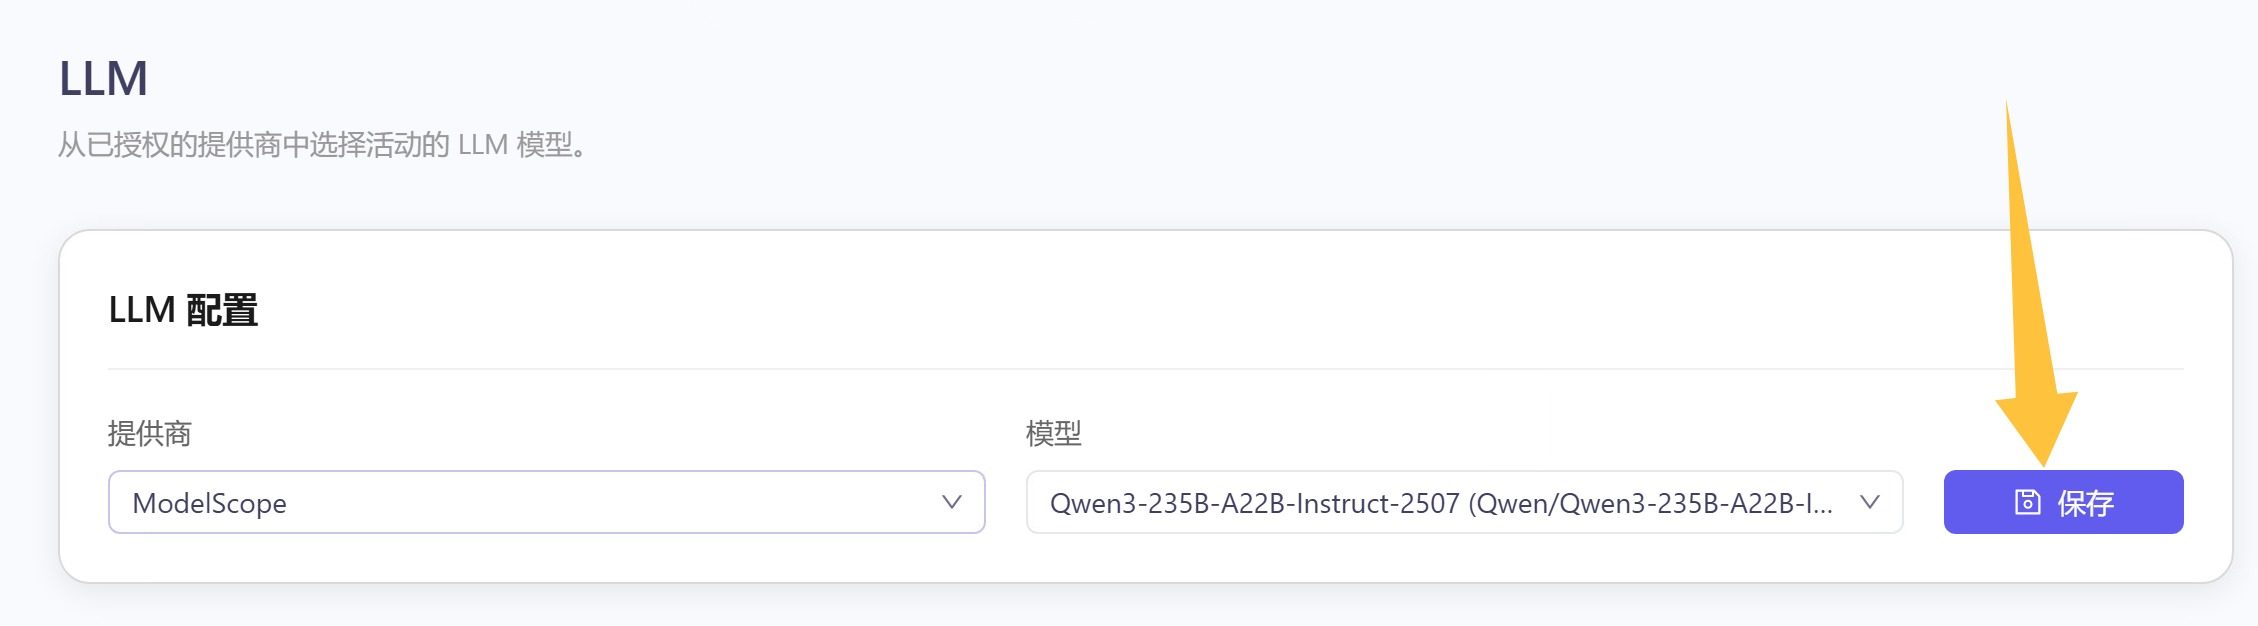
Task: Click the word 配置 in card title
Action: [222, 310]
